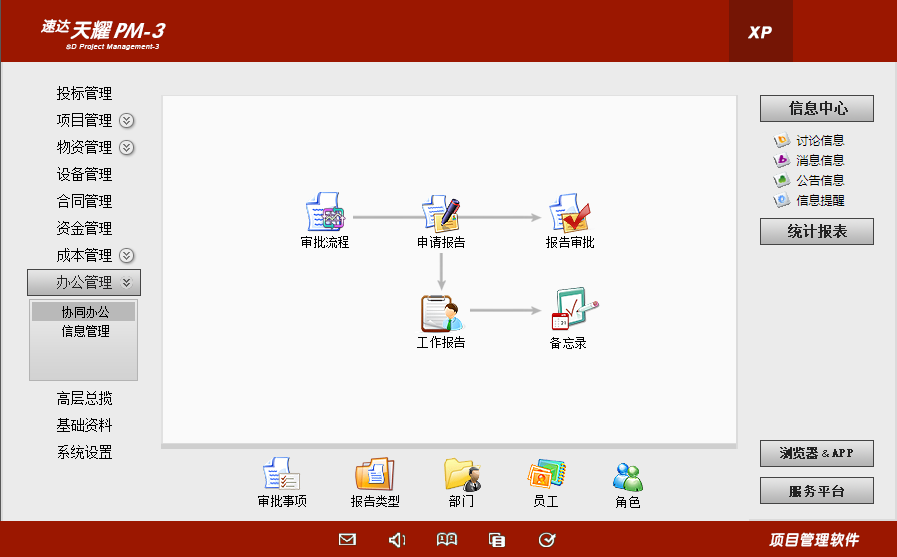Click the 统计报表 button

816,232
